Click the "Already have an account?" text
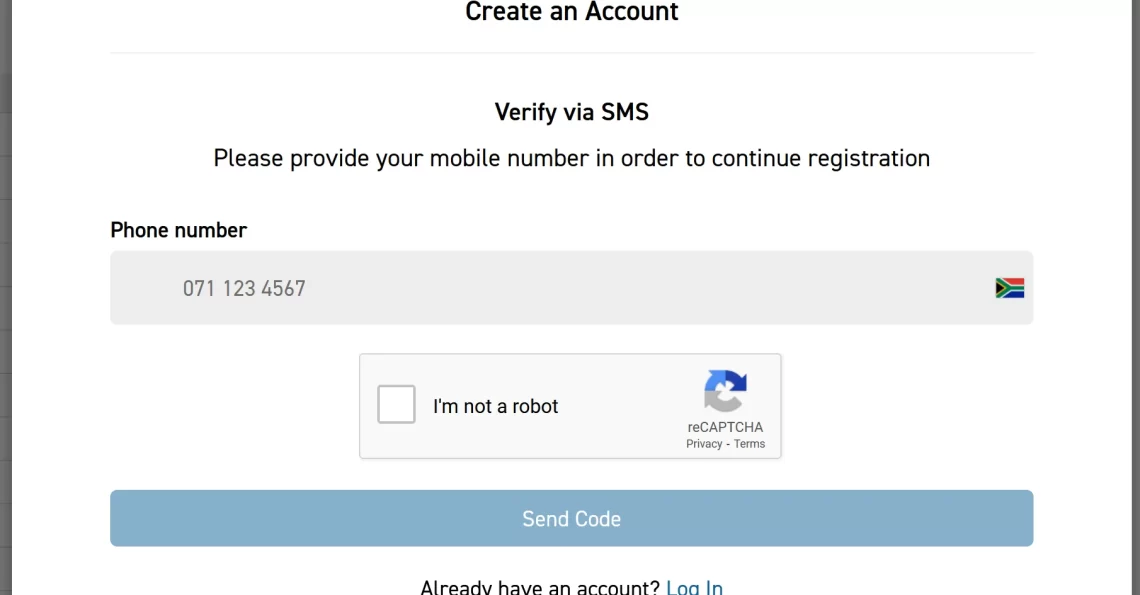Viewport: 1140px width, 595px height. pyautogui.click(x=539, y=587)
